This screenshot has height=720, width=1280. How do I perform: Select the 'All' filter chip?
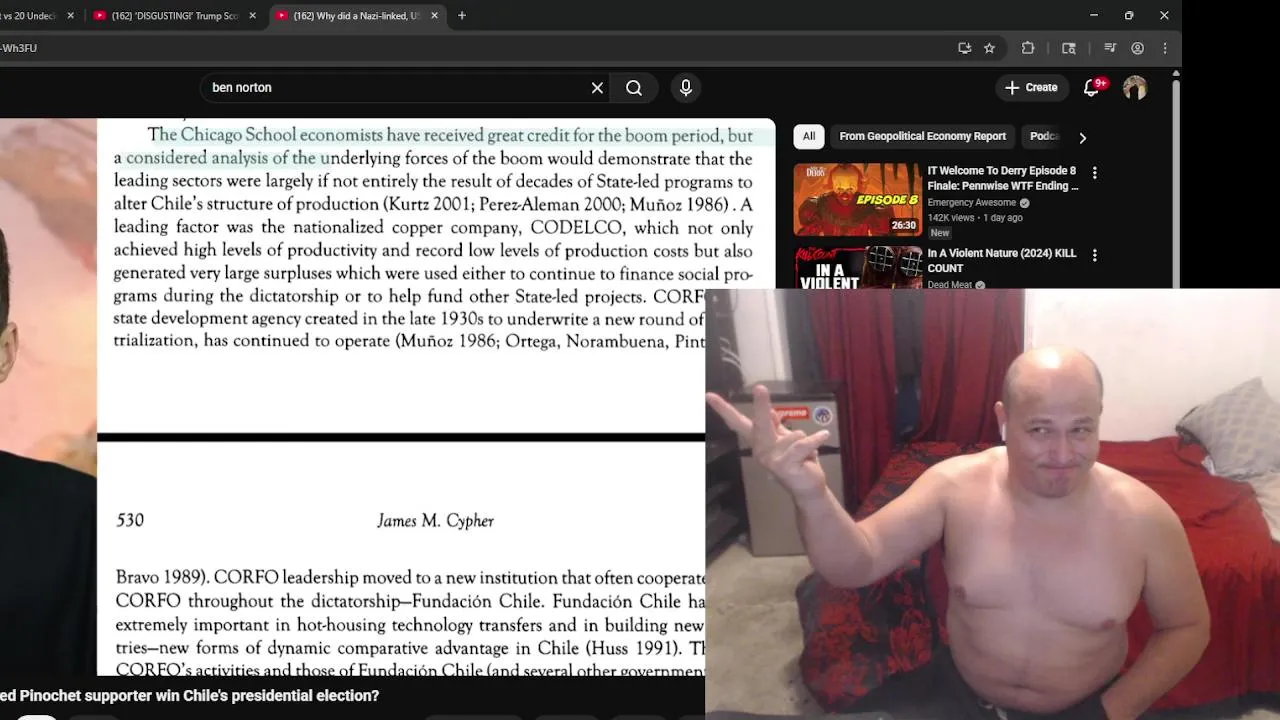[809, 137]
